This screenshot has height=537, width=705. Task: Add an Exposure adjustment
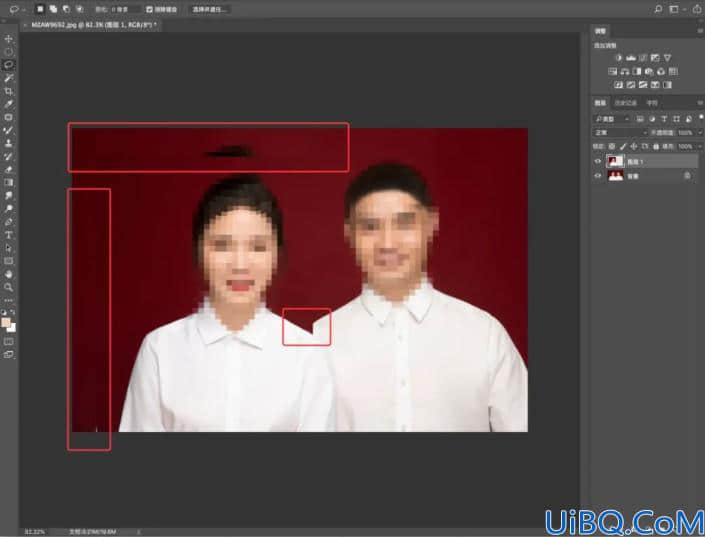pos(655,58)
